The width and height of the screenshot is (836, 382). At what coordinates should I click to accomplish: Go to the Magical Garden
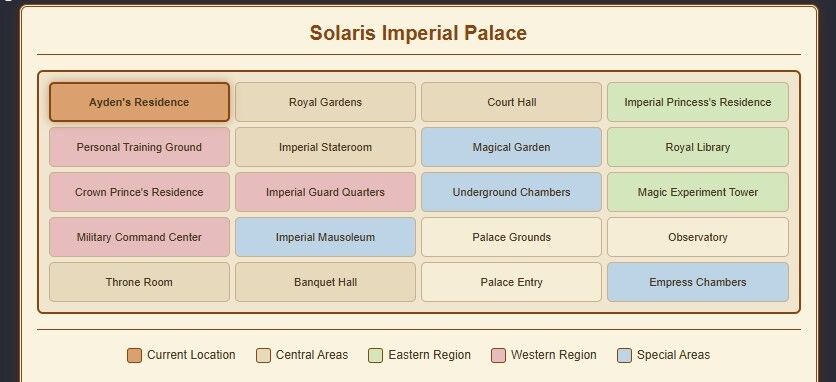[x=511, y=147]
